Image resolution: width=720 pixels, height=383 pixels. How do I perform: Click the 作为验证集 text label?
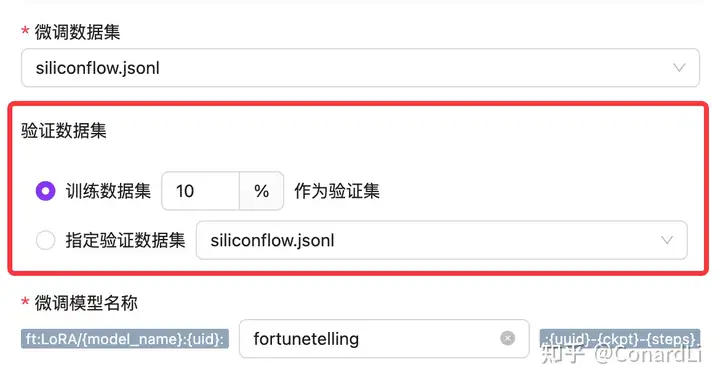click(x=337, y=191)
